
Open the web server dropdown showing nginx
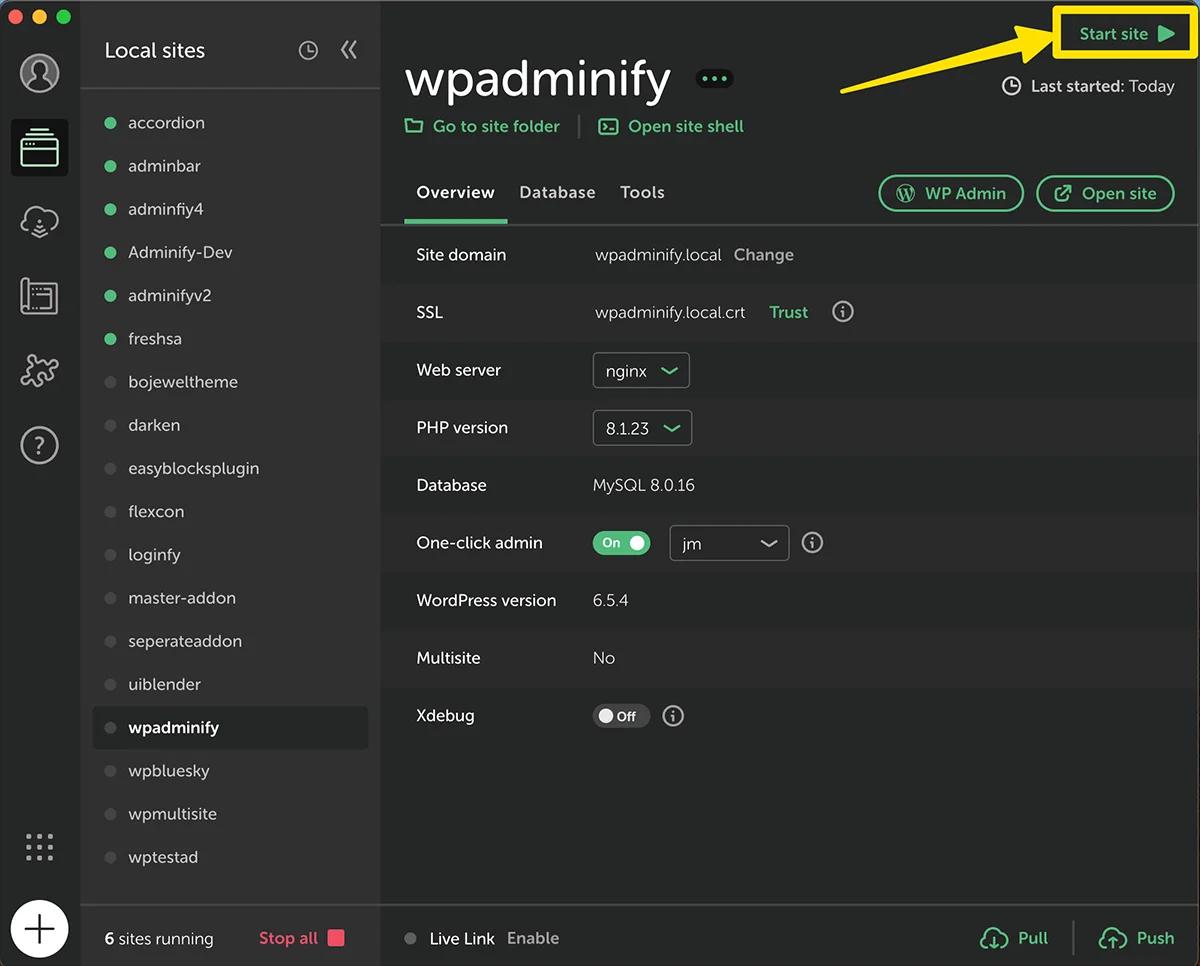tap(641, 370)
